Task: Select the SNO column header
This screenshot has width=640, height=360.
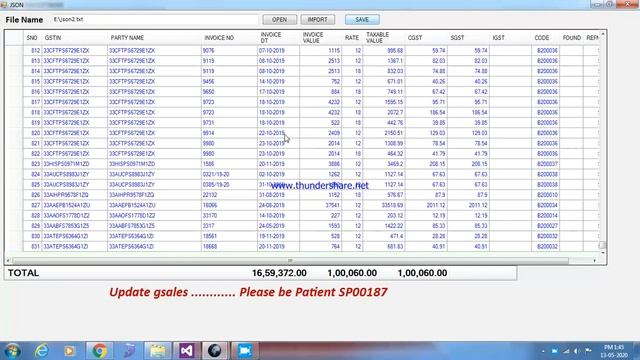Action: [32, 38]
